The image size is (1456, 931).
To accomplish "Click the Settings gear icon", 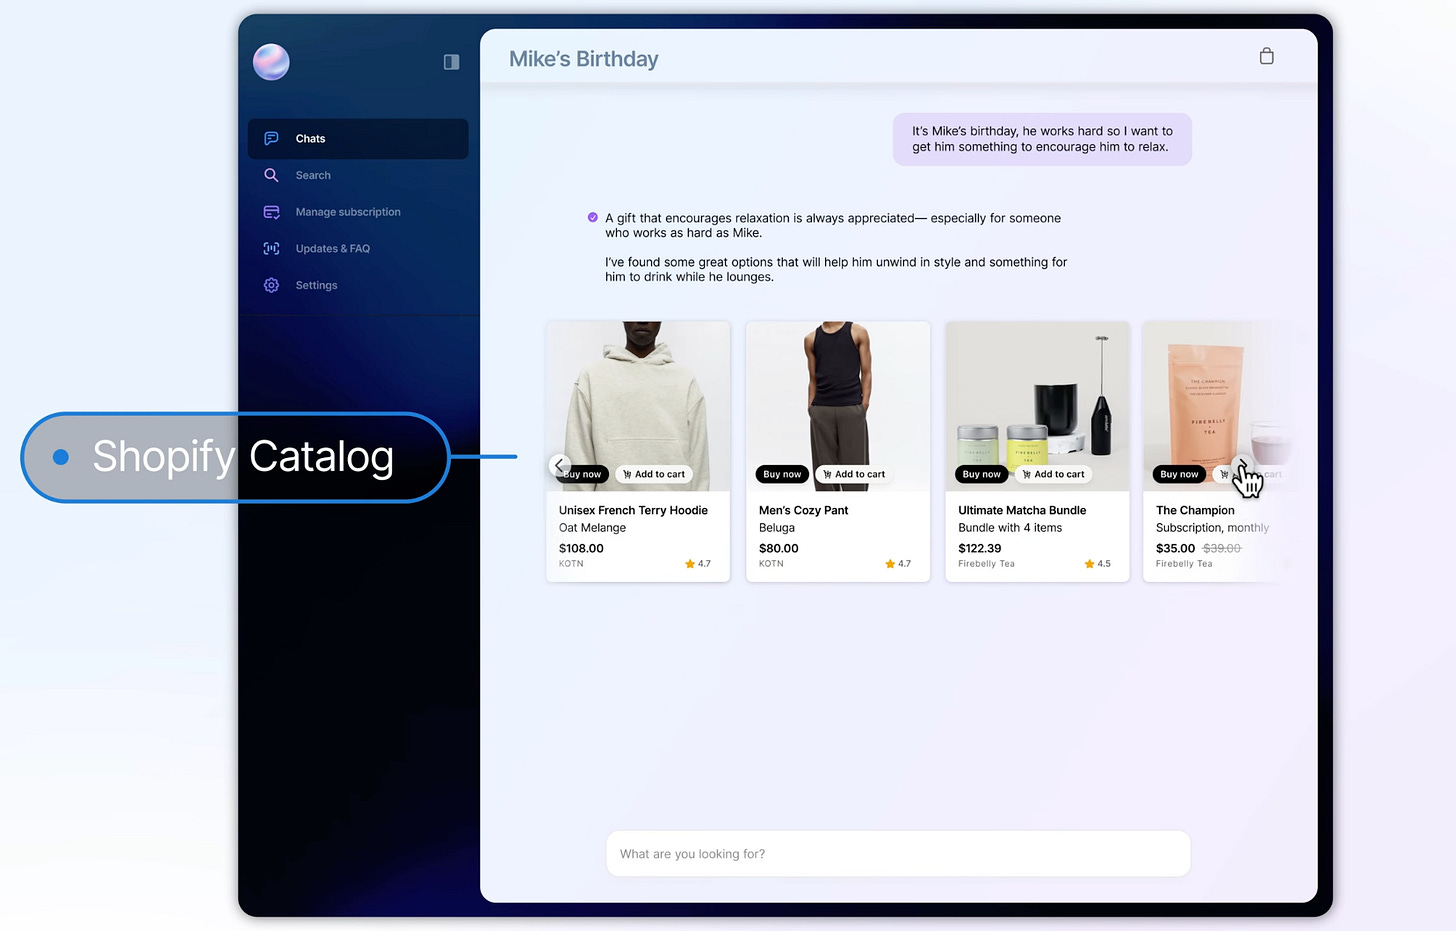I will coord(271,285).
